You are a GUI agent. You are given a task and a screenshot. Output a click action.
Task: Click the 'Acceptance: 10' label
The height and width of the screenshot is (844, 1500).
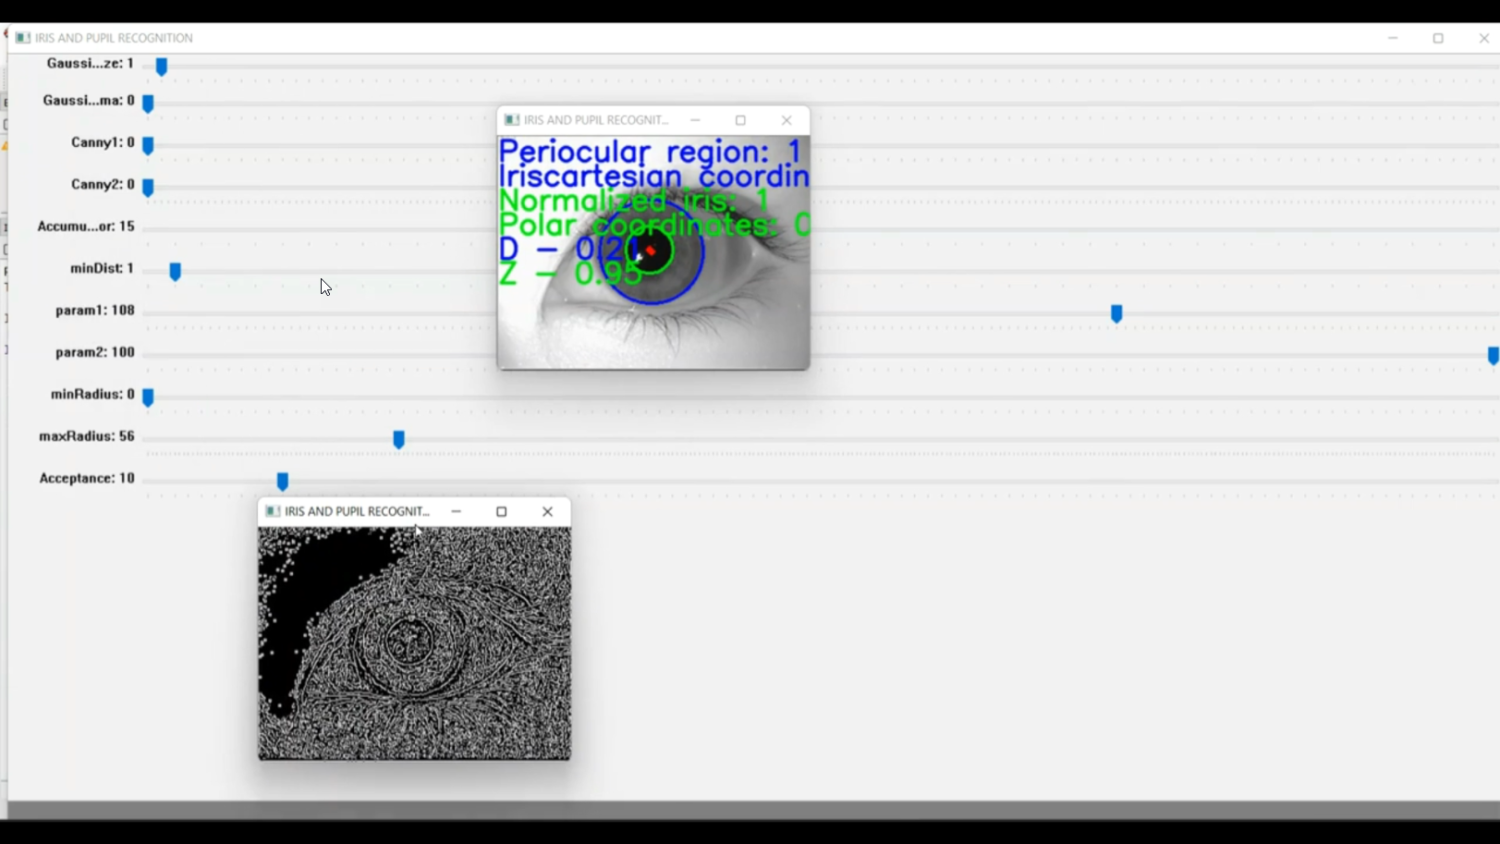(87, 478)
